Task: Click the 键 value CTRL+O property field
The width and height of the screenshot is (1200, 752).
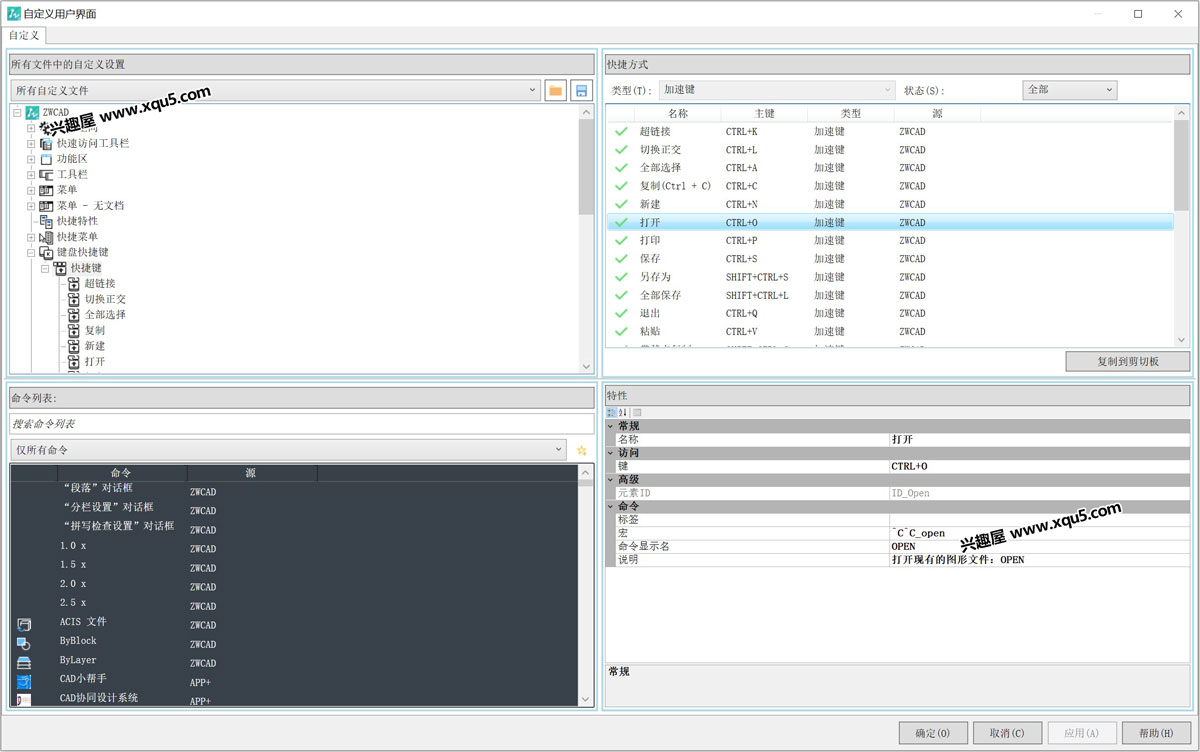Action: [x=1040, y=466]
